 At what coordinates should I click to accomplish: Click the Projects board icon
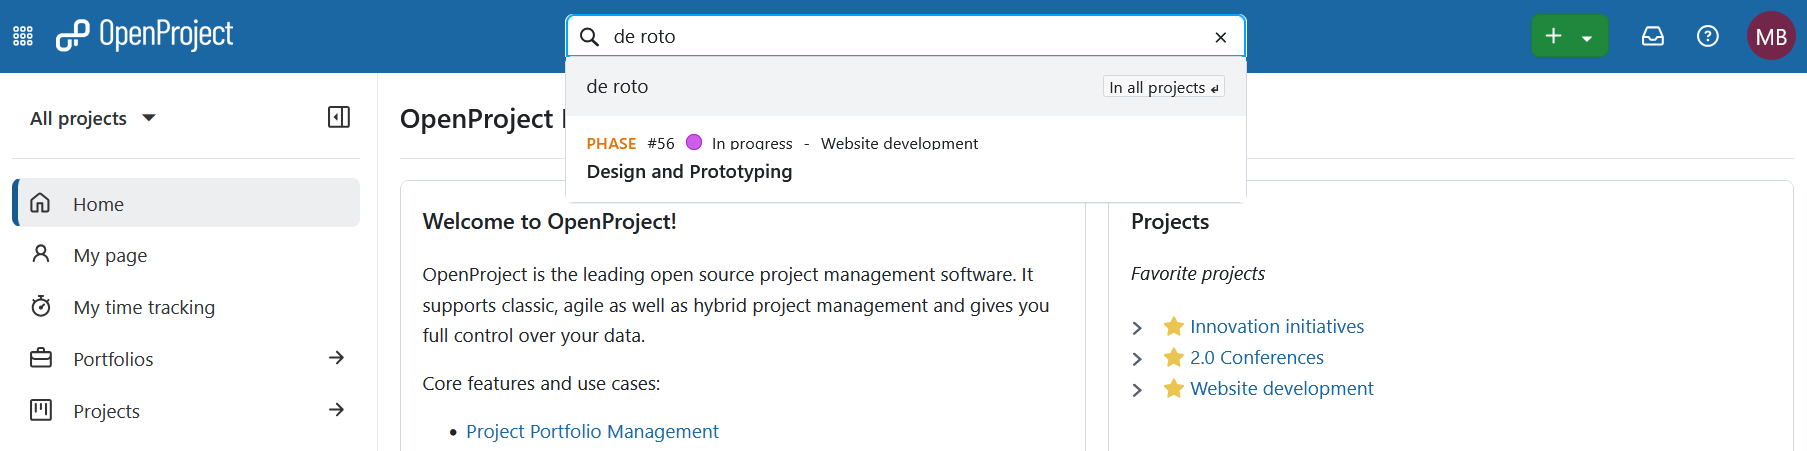click(40, 410)
